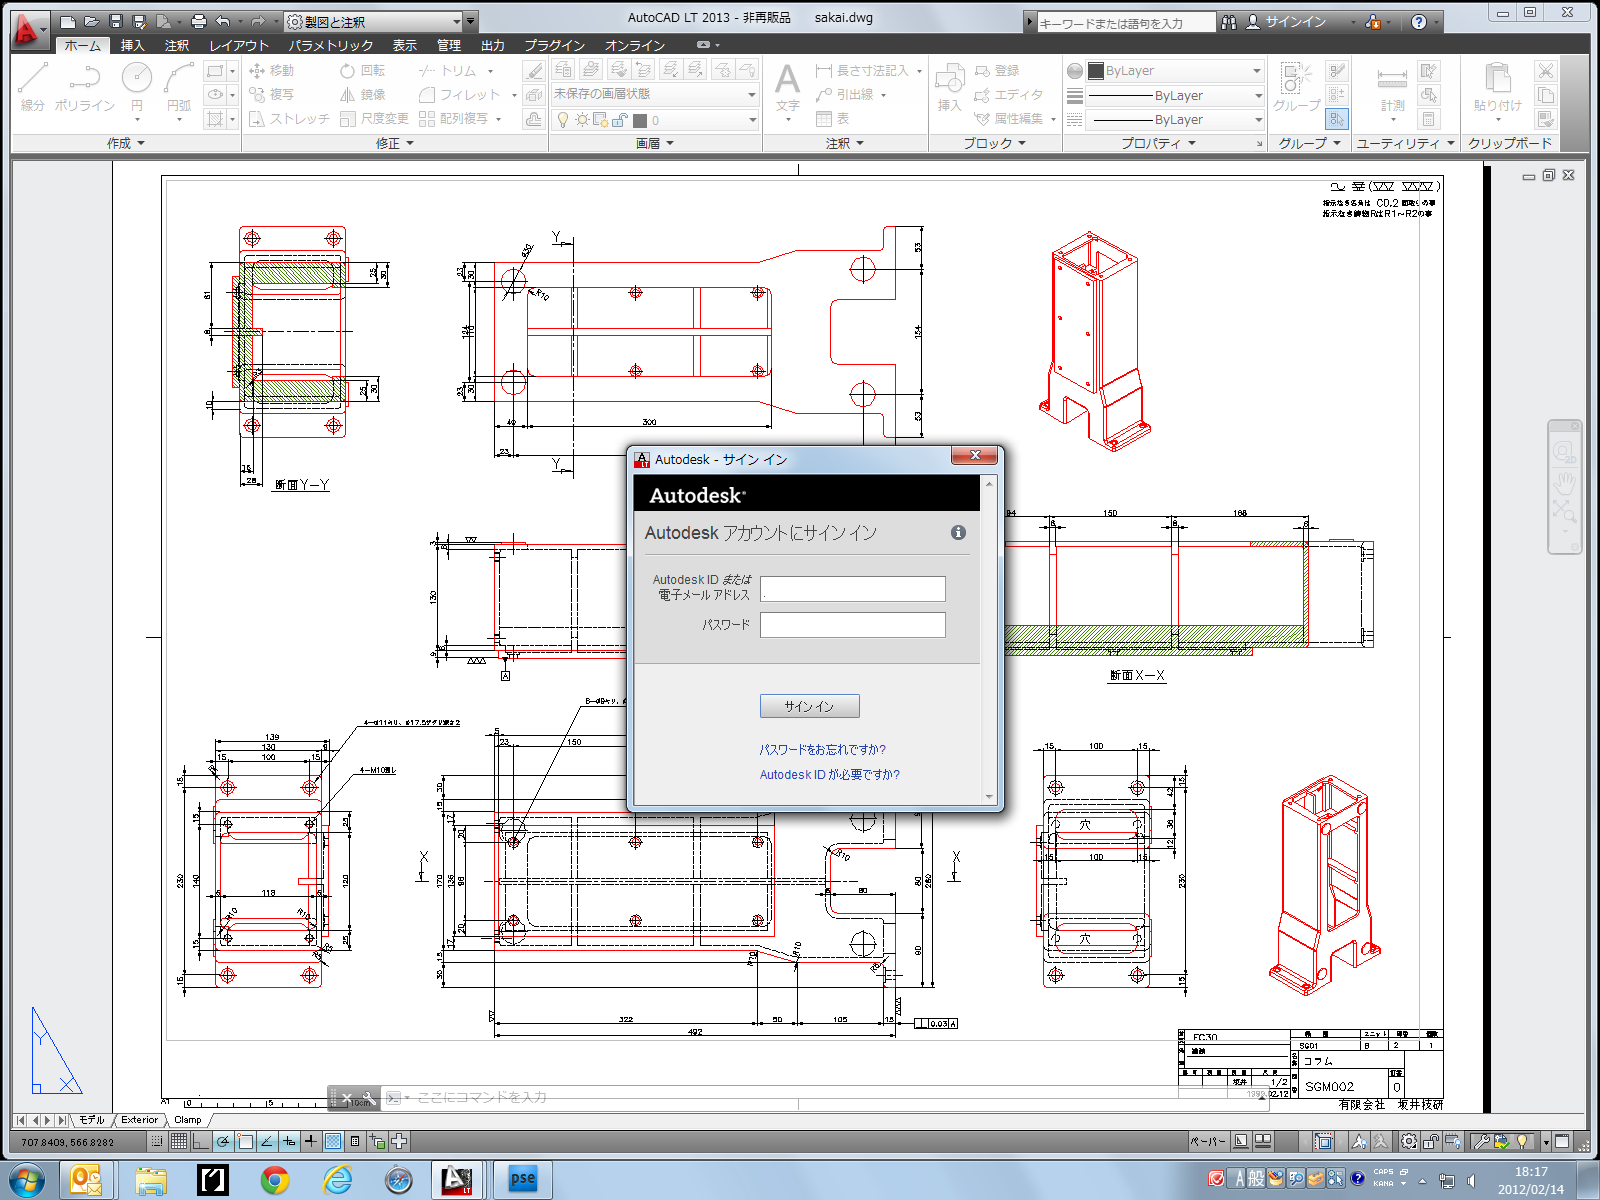
Task: Expand the 作成 panel
Action: pyautogui.click(x=126, y=143)
